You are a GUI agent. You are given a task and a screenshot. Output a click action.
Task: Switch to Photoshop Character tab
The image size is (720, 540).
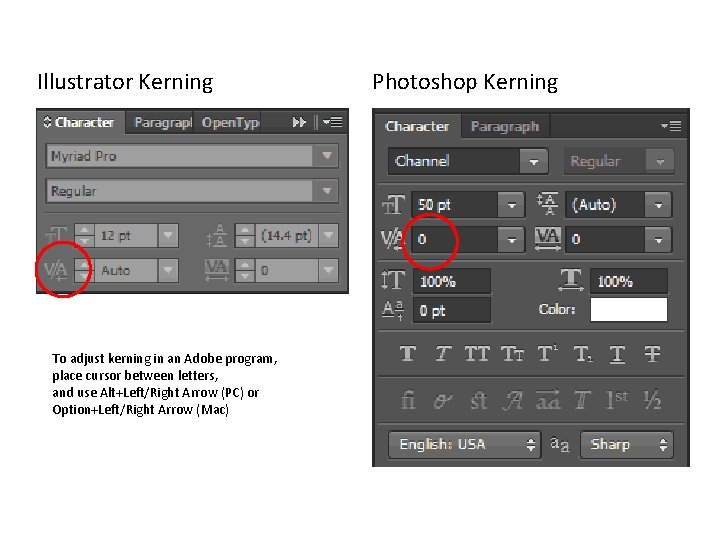[x=417, y=126]
